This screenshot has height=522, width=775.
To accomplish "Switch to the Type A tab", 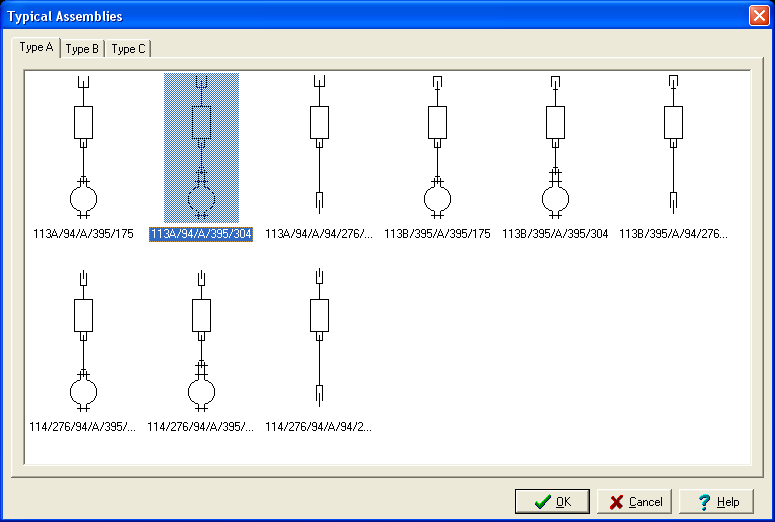I will pos(36,47).
